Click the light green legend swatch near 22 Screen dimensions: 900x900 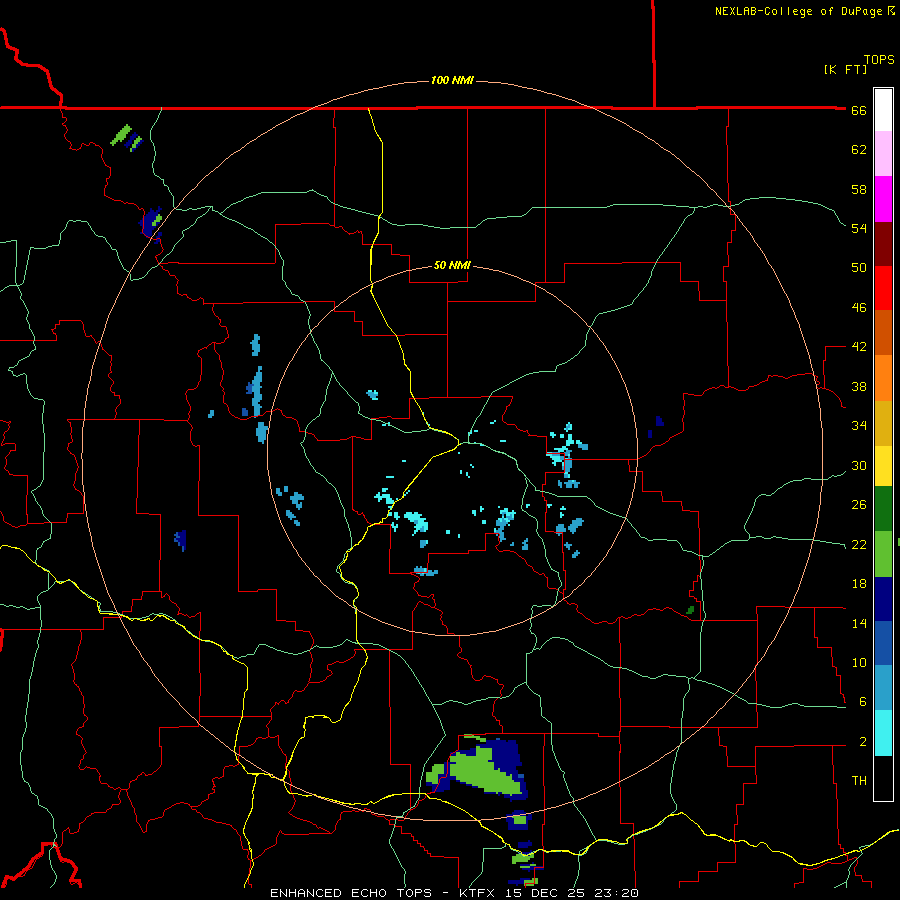pos(883,554)
